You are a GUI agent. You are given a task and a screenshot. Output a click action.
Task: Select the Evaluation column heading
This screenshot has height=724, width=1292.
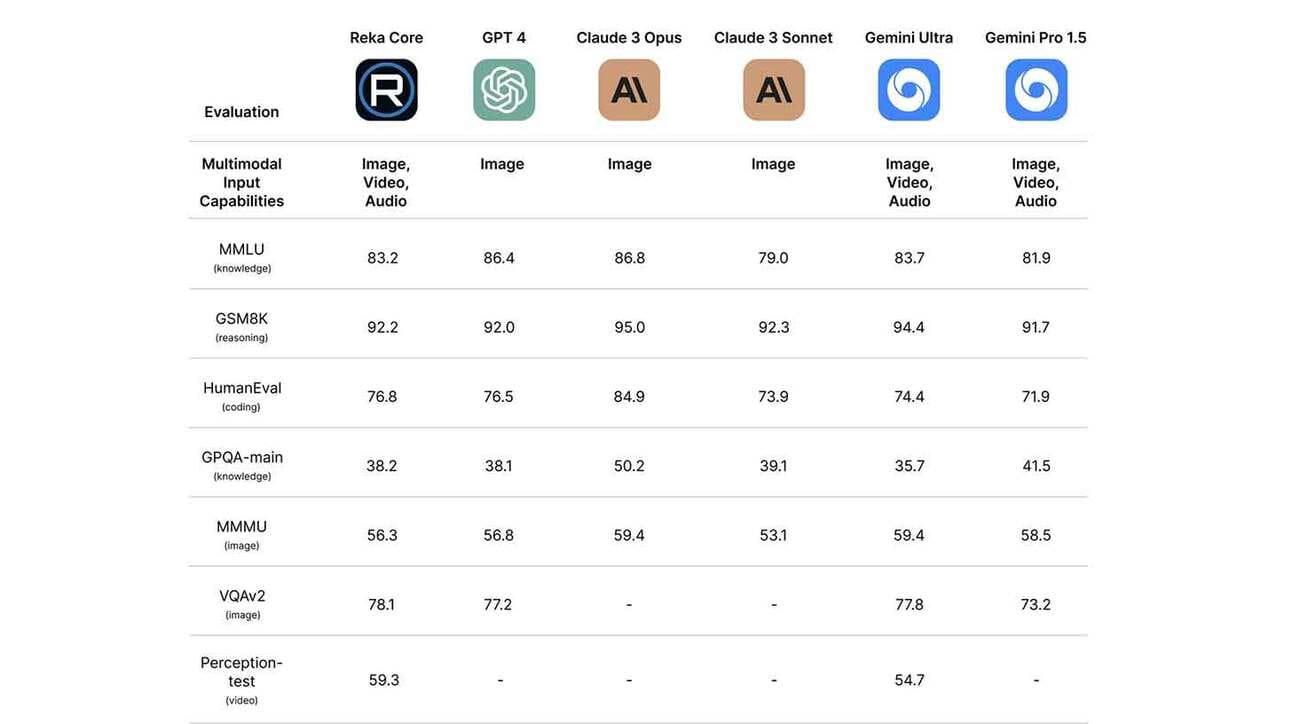(241, 112)
